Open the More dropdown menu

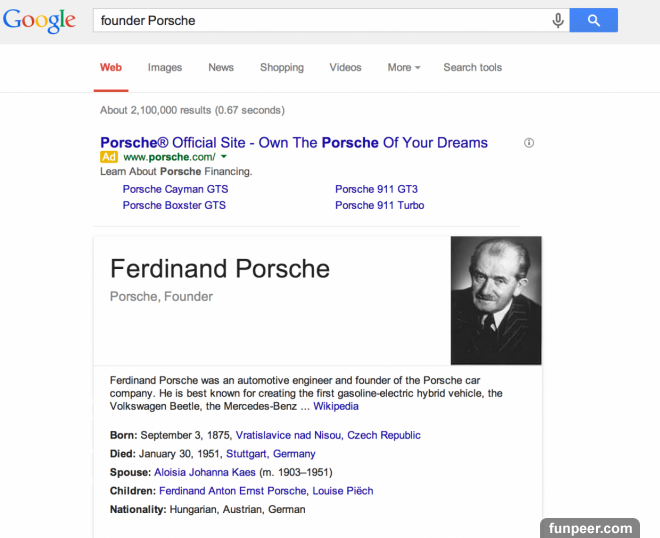click(403, 68)
